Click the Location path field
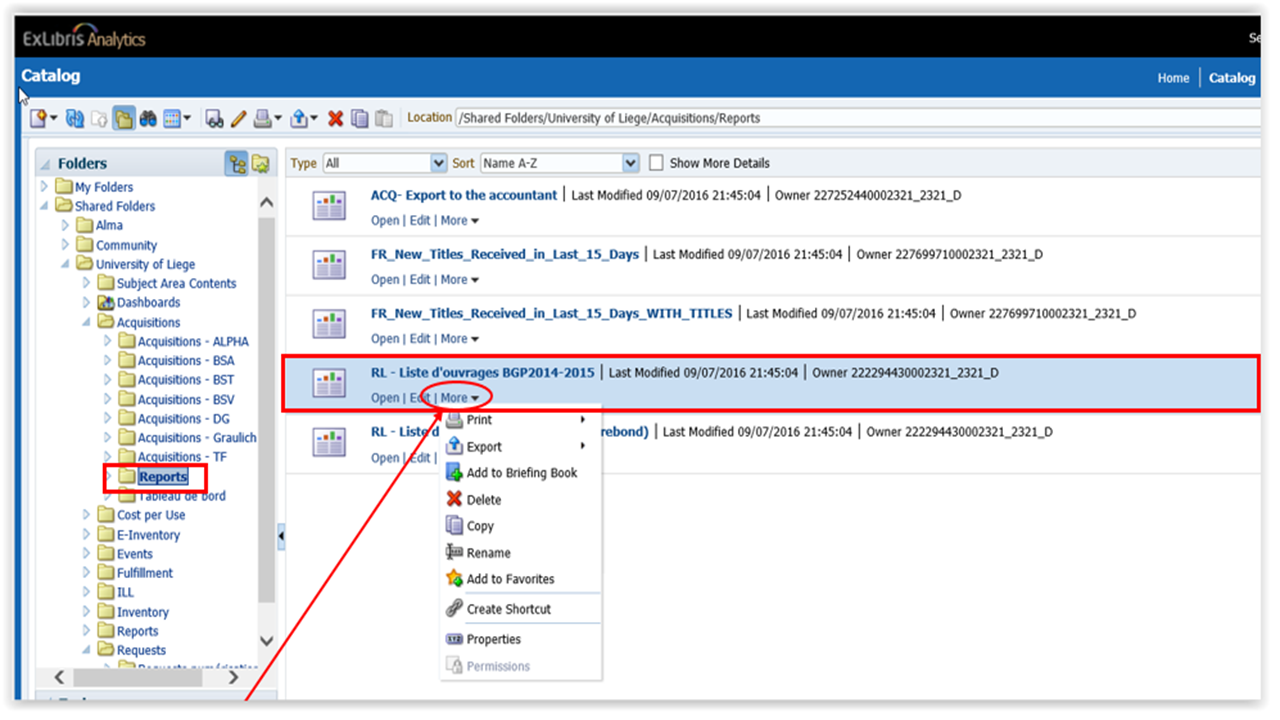The width and height of the screenshot is (1280, 720). coord(856,118)
